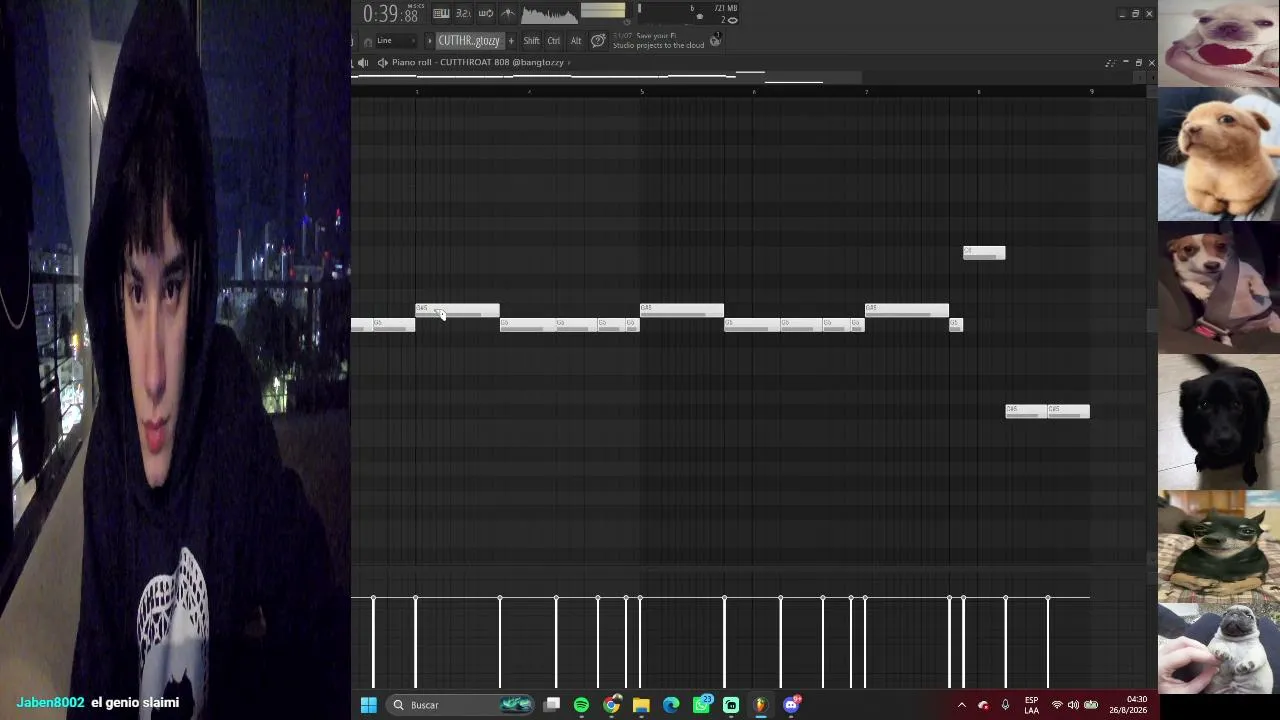Image resolution: width=1280 pixels, height=720 pixels.
Task: Open File Explorer from the taskbar
Action: [x=641, y=705]
